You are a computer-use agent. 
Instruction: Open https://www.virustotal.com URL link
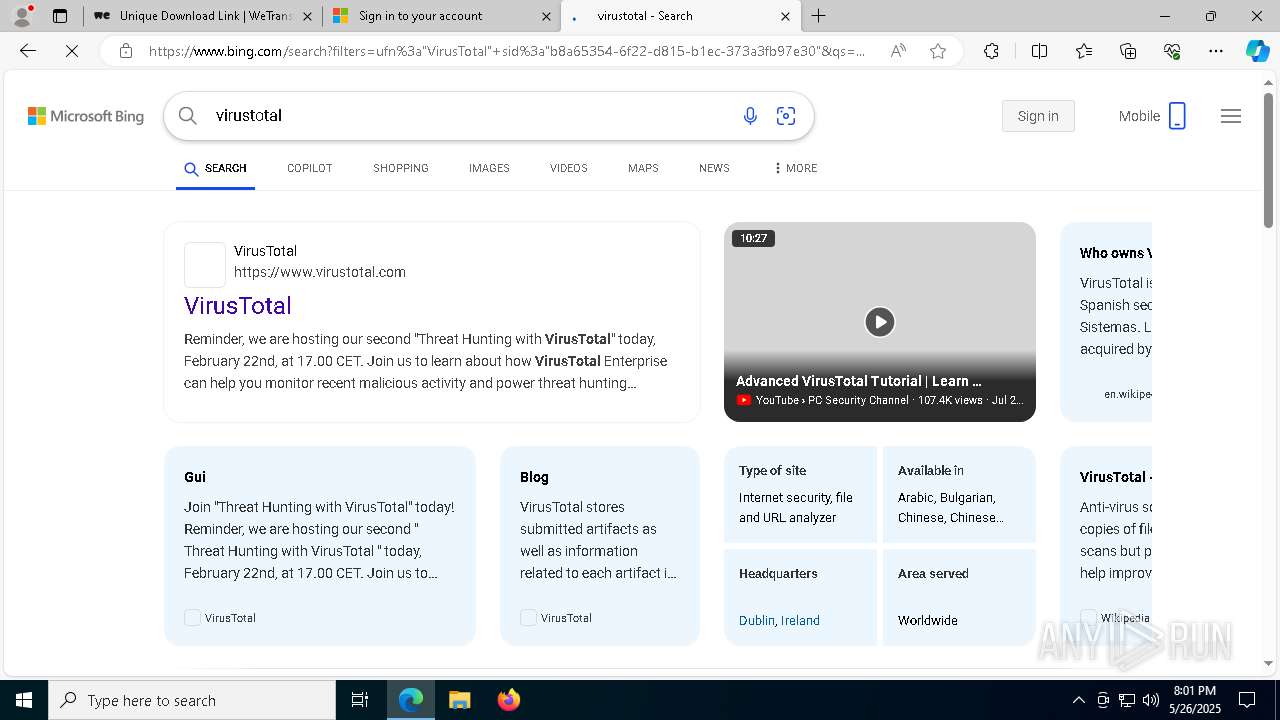(320, 272)
